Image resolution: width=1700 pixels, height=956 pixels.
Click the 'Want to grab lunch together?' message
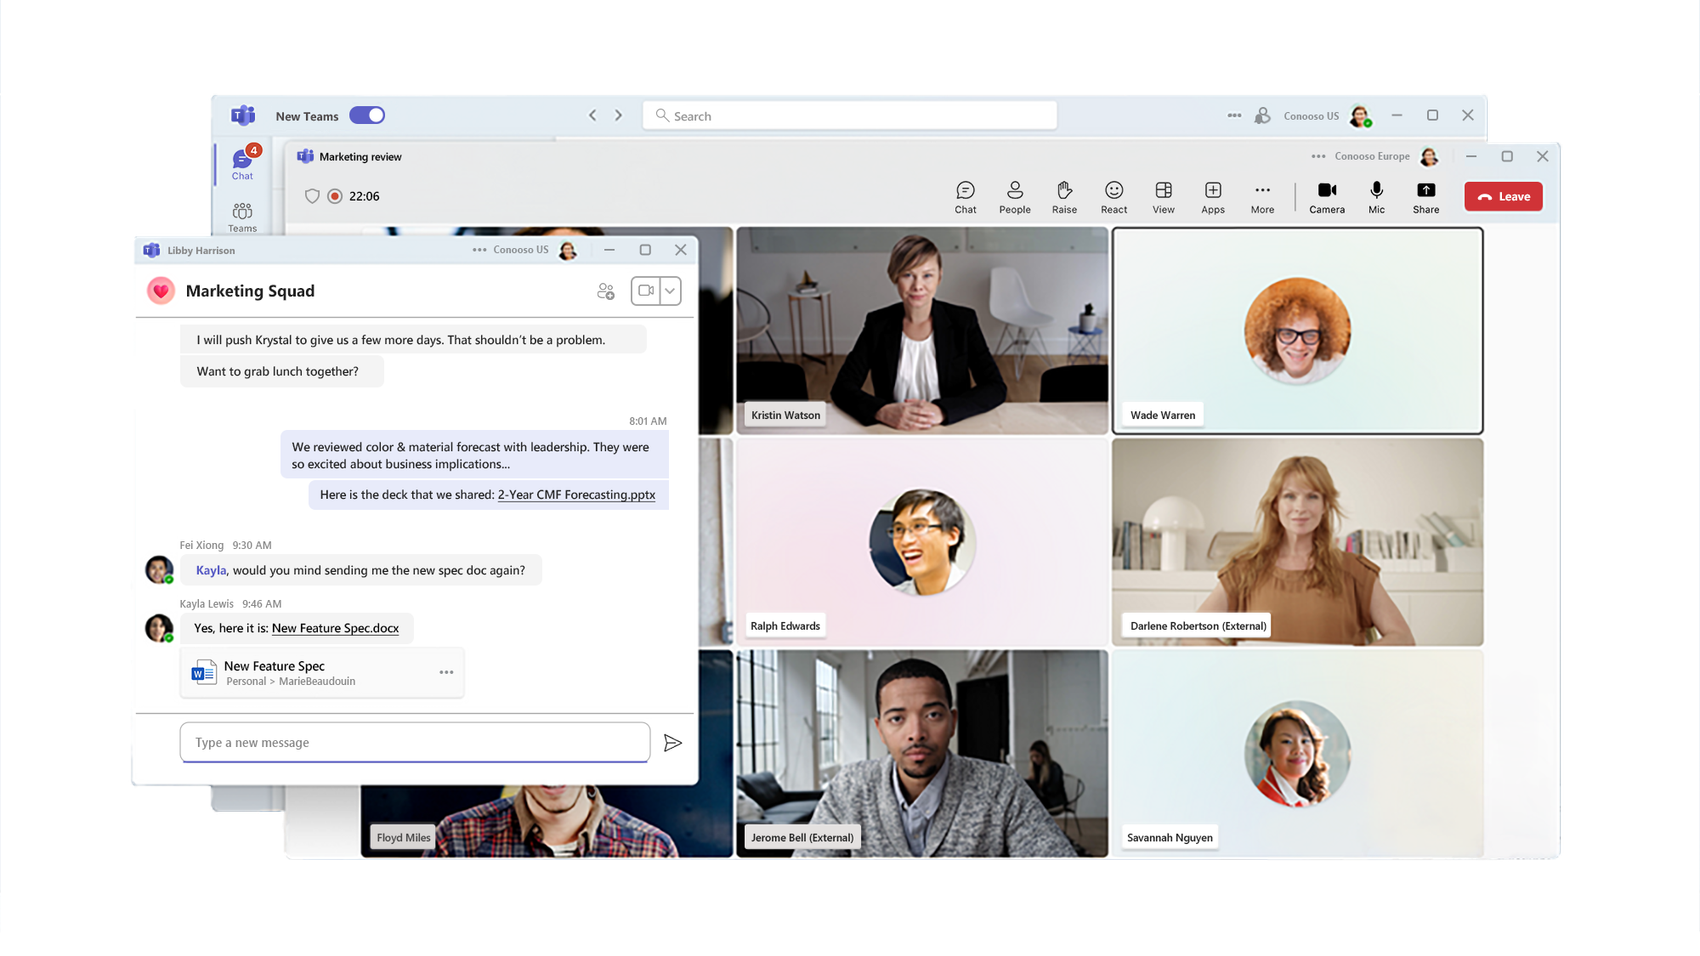click(282, 371)
